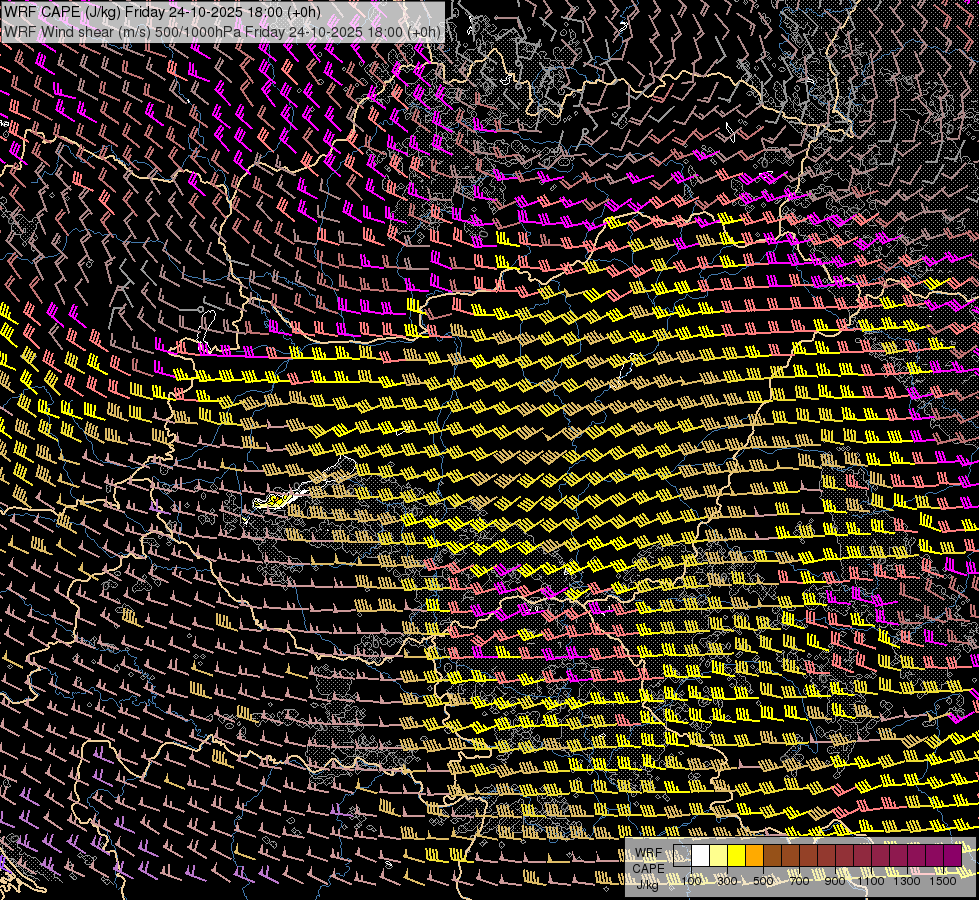Click the legend value 1100

pos(871,881)
